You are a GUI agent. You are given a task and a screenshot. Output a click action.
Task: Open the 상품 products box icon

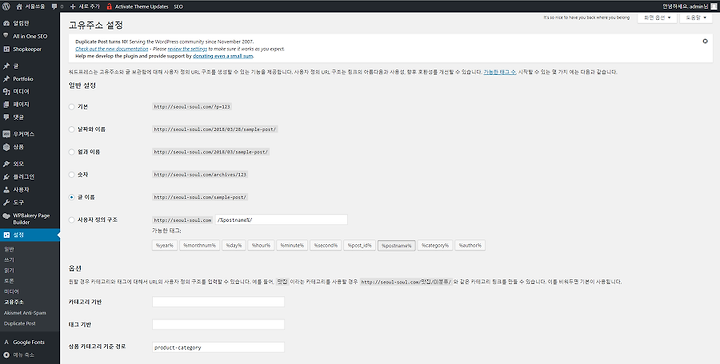6,147
